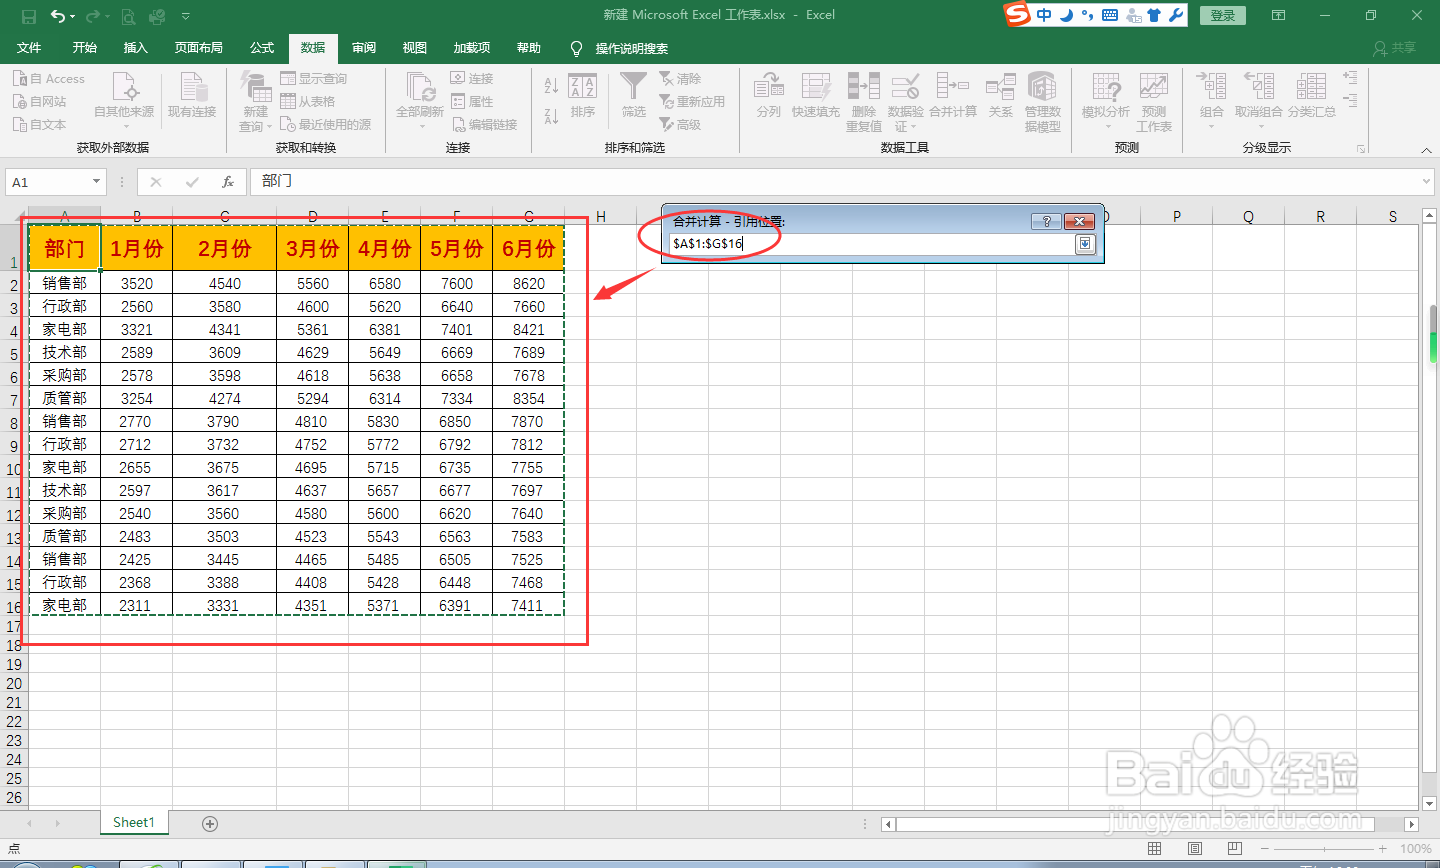Expand Ungroup (取消组合) dropdown
1440x868 pixels.
pos(1259,126)
